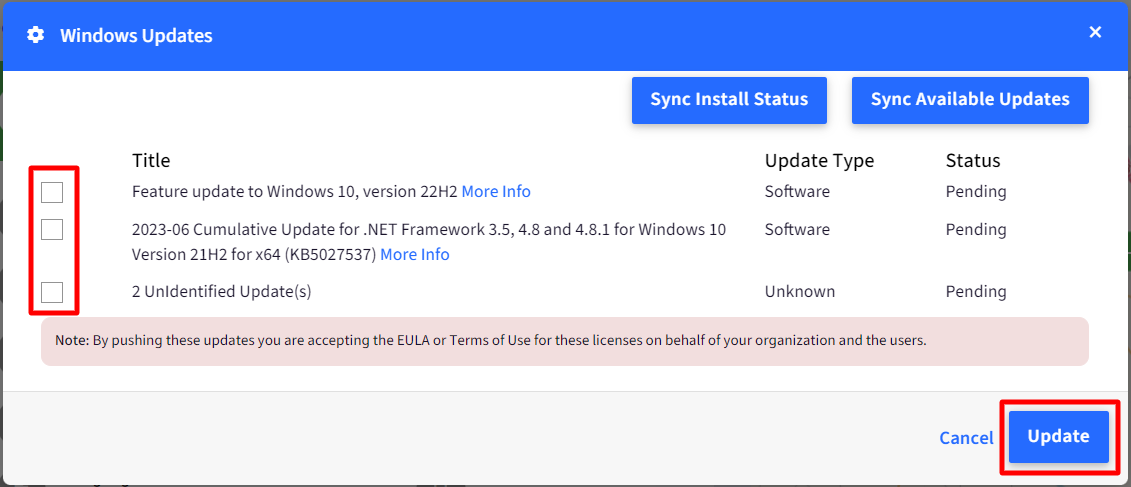Screen dimensions: 1131x487
Task: Click the Update Type column header
Action: point(819,160)
